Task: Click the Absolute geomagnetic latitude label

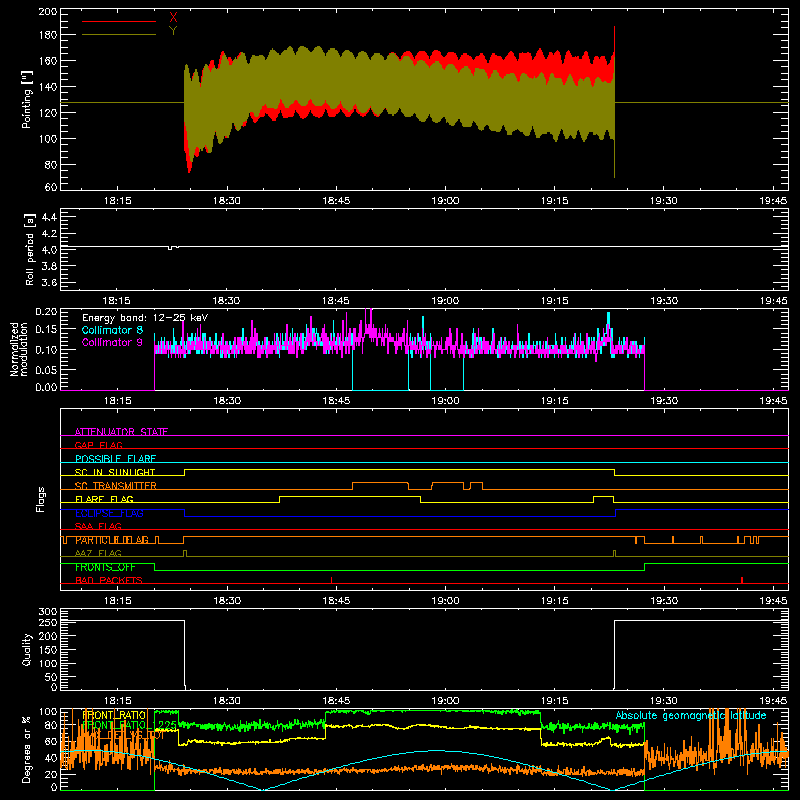Action: click(x=691, y=715)
